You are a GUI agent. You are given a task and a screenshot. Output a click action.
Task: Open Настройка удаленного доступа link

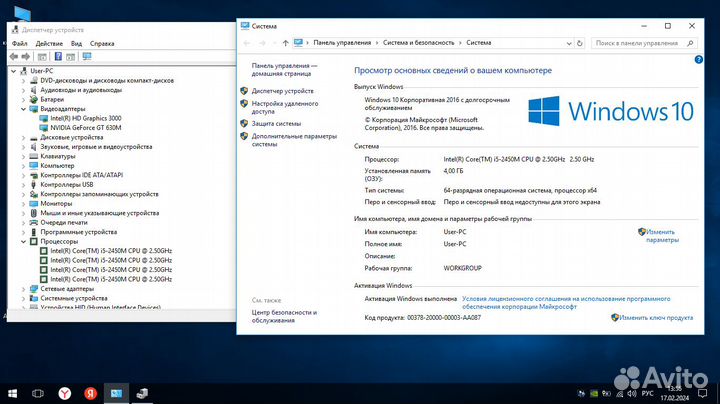285,107
